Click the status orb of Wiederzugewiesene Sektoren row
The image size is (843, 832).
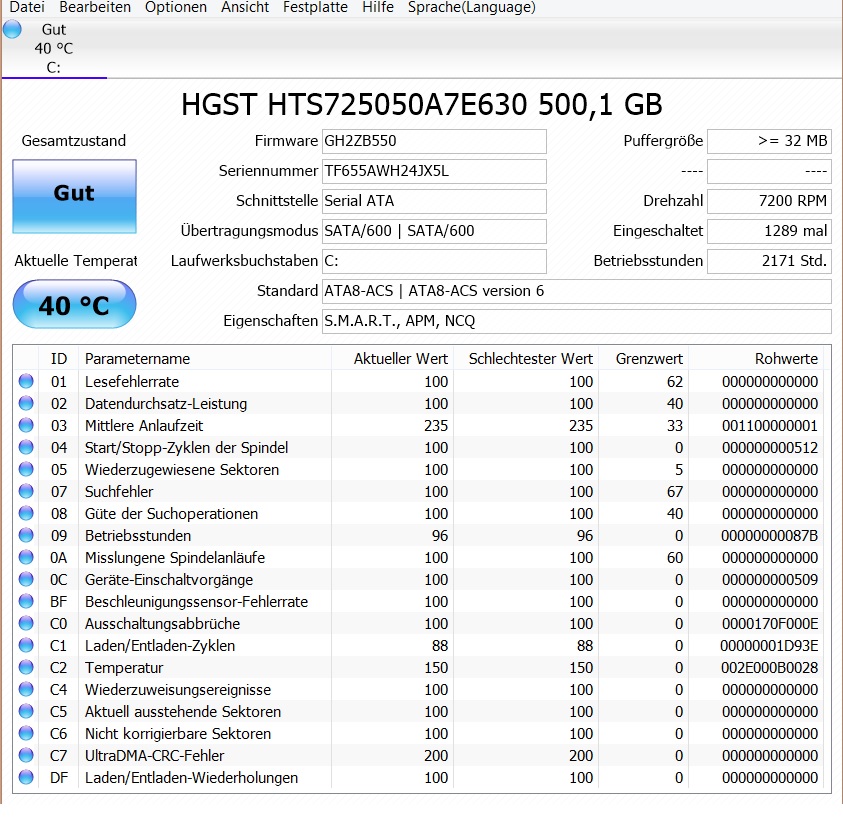coord(26,469)
